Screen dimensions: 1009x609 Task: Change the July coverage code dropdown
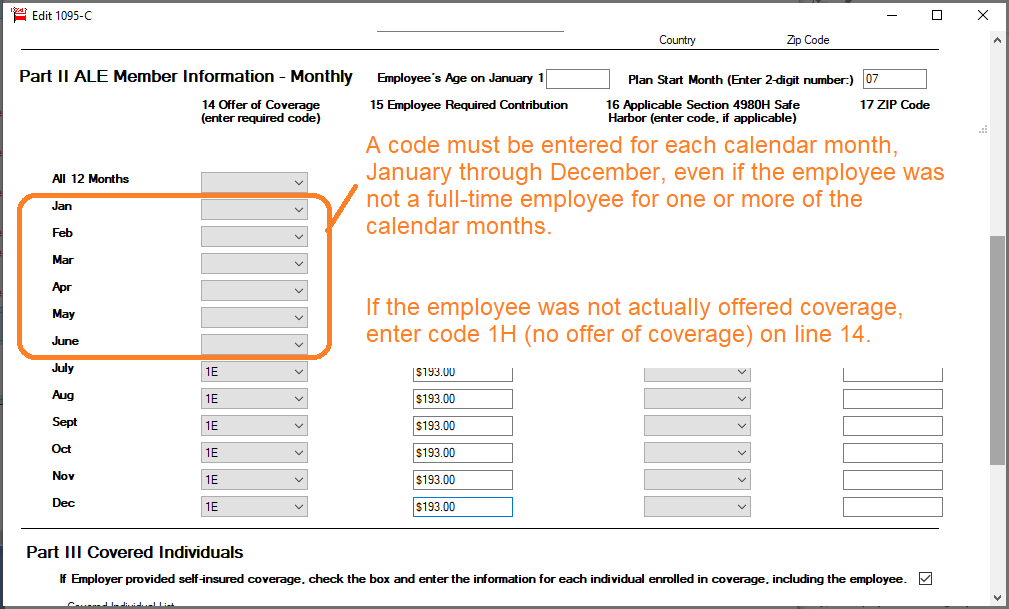(x=254, y=372)
